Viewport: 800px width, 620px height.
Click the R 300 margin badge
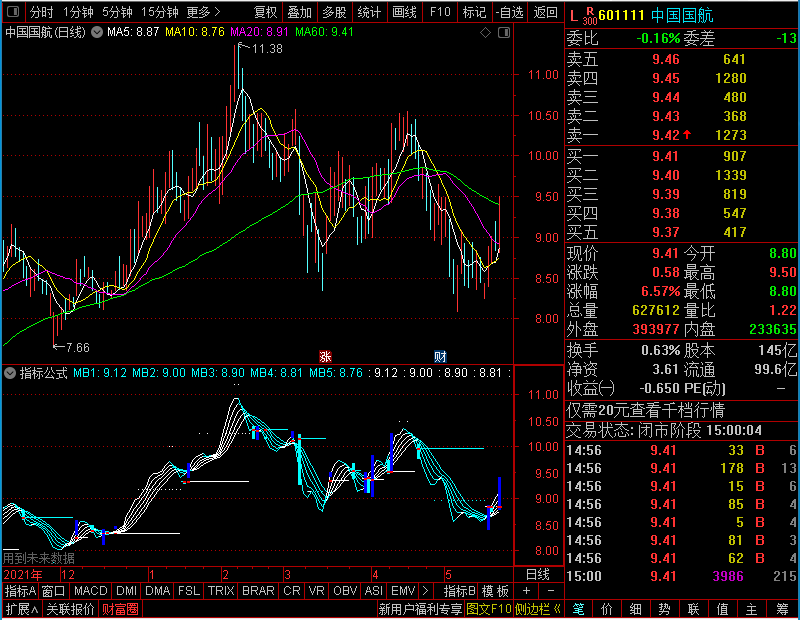(x=590, y=16)
